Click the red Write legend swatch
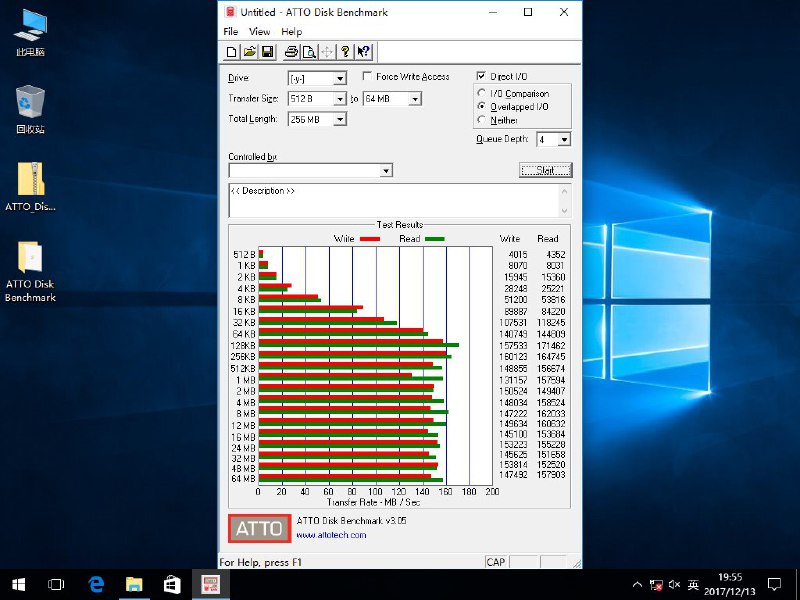This screenshot has width=800, height=600. (x=369, y=239)
